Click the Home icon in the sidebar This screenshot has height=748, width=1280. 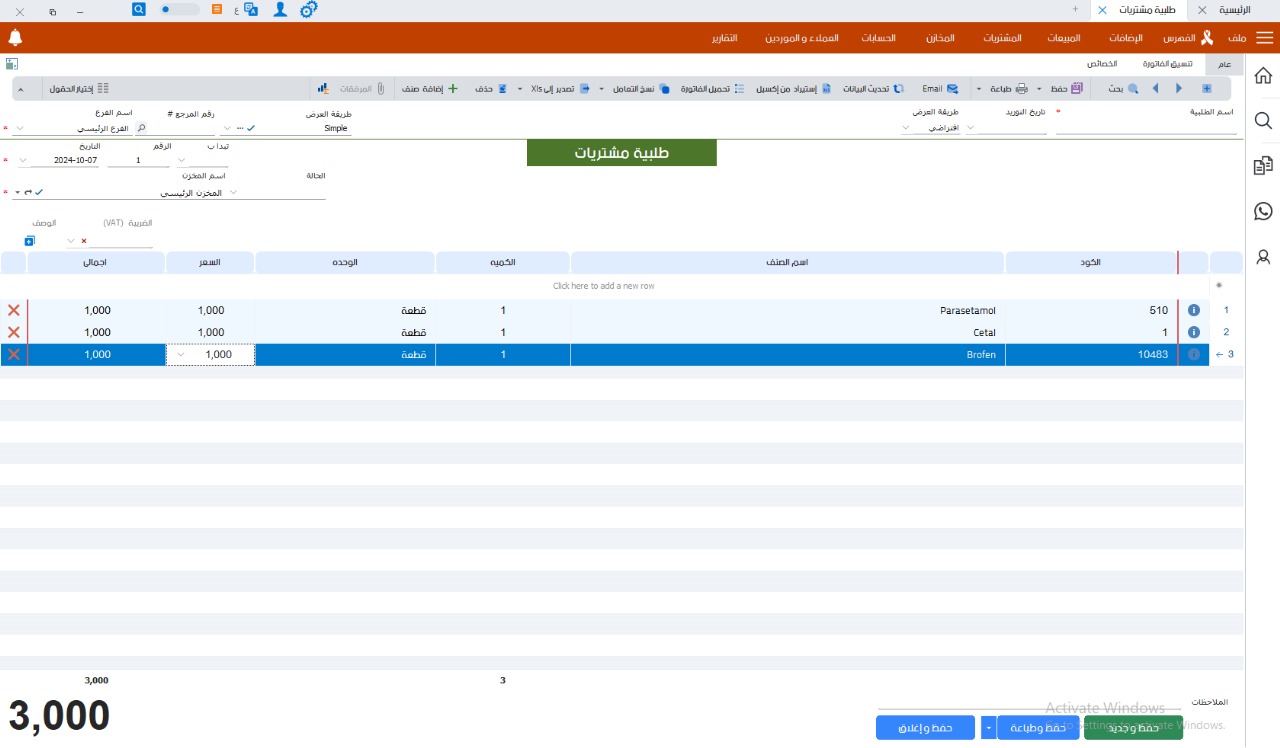(1263, 76)
